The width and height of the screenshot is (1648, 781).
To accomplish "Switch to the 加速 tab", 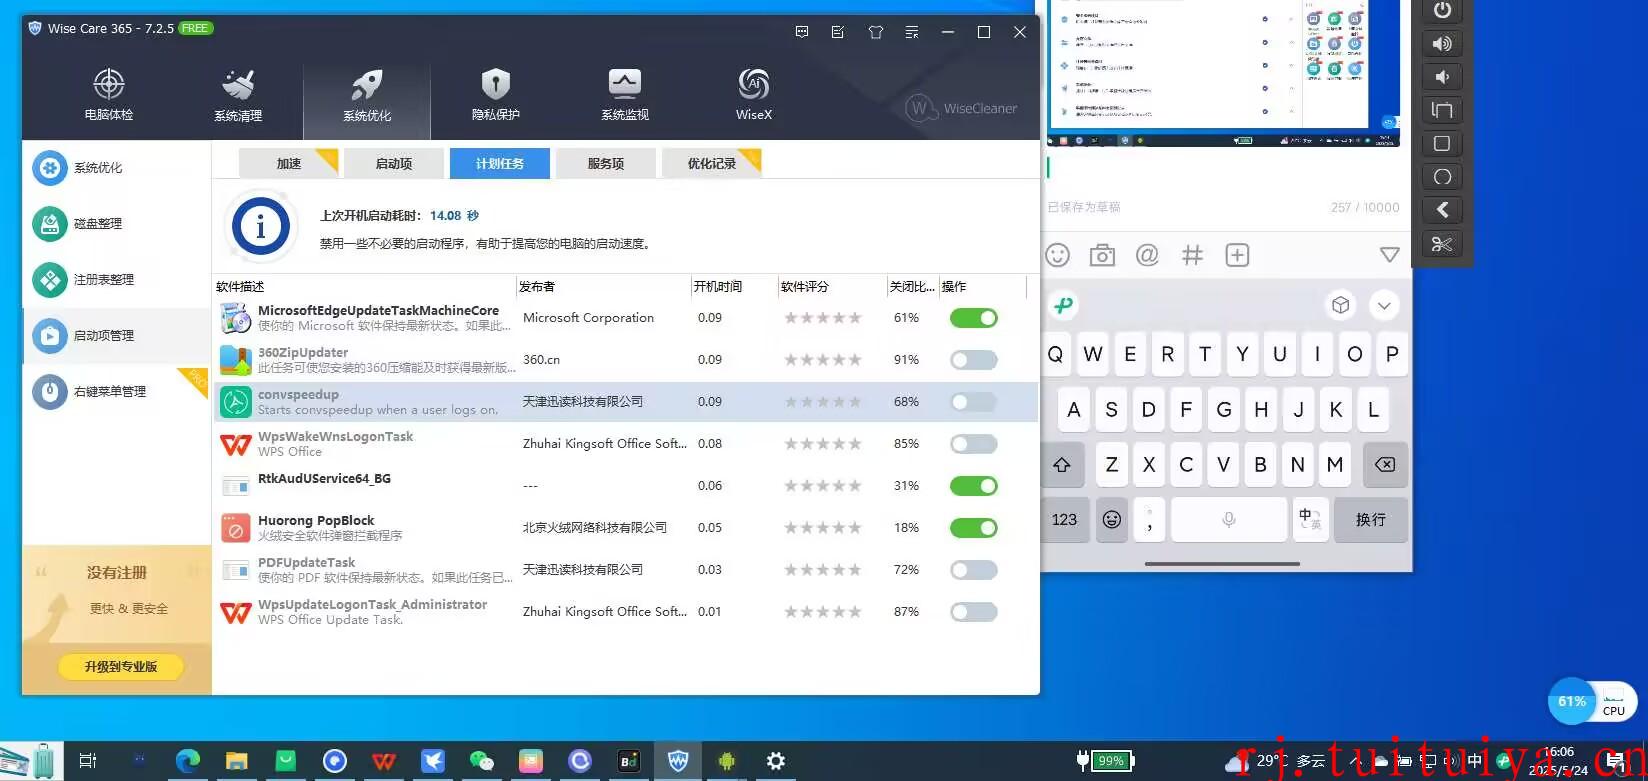I will click(288, 163).
